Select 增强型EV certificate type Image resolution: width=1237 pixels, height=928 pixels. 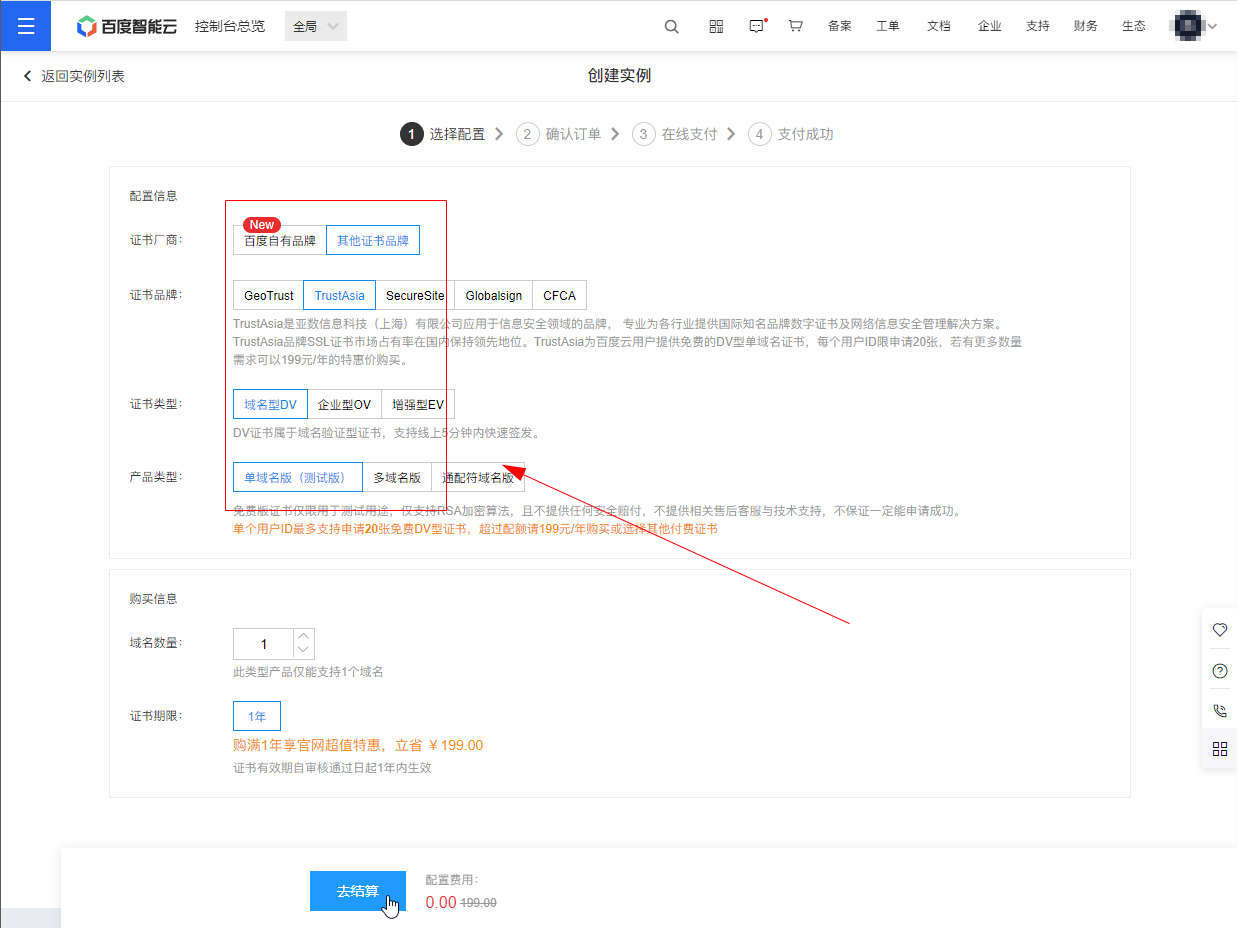click(418, 405)
